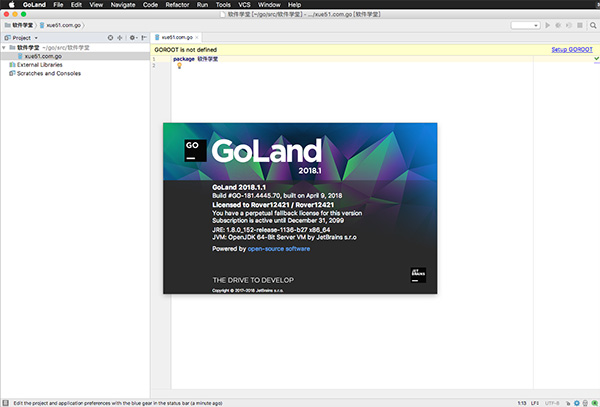
Task: Open the run configuration dropdown
Action: pyautogui.click(x=525, y=25)
